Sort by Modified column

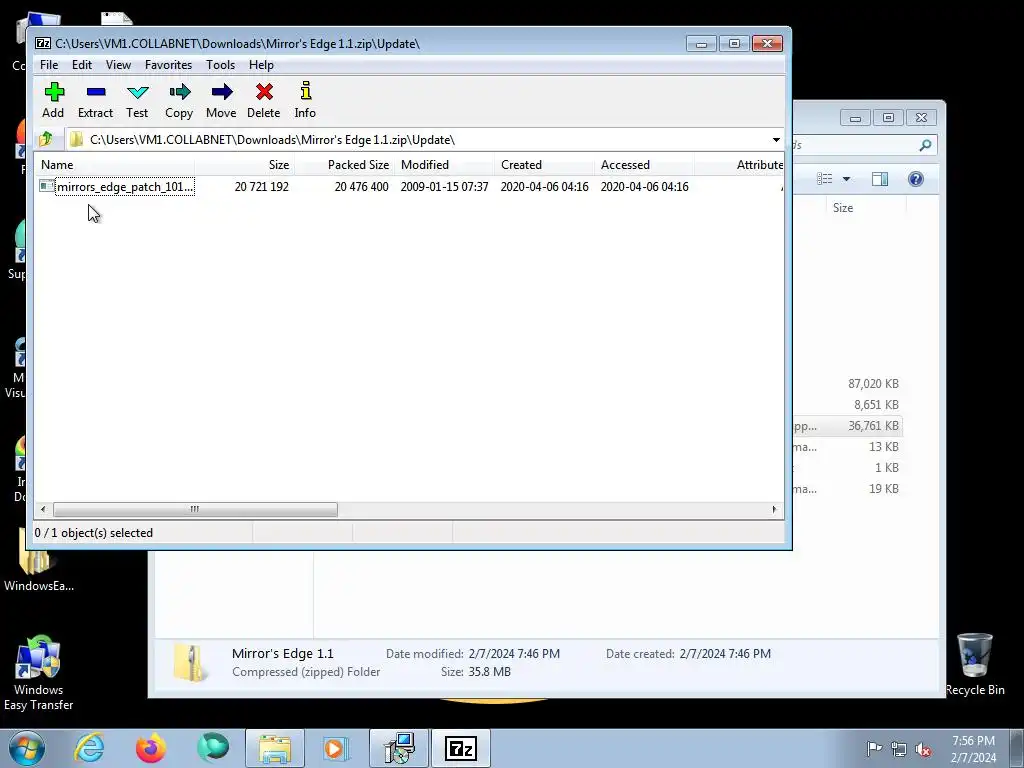coord(444,165)
